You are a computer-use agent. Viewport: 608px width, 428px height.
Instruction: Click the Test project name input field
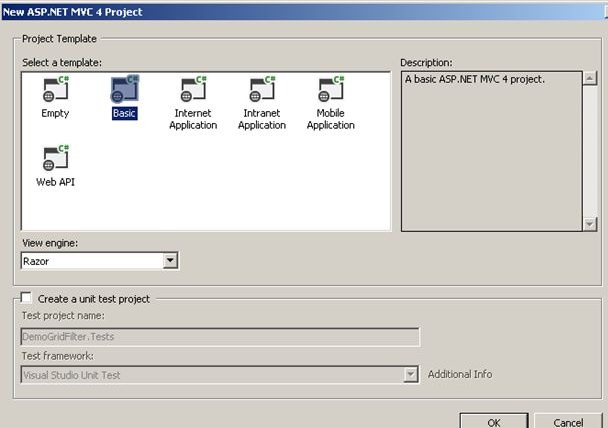[220, 337]
